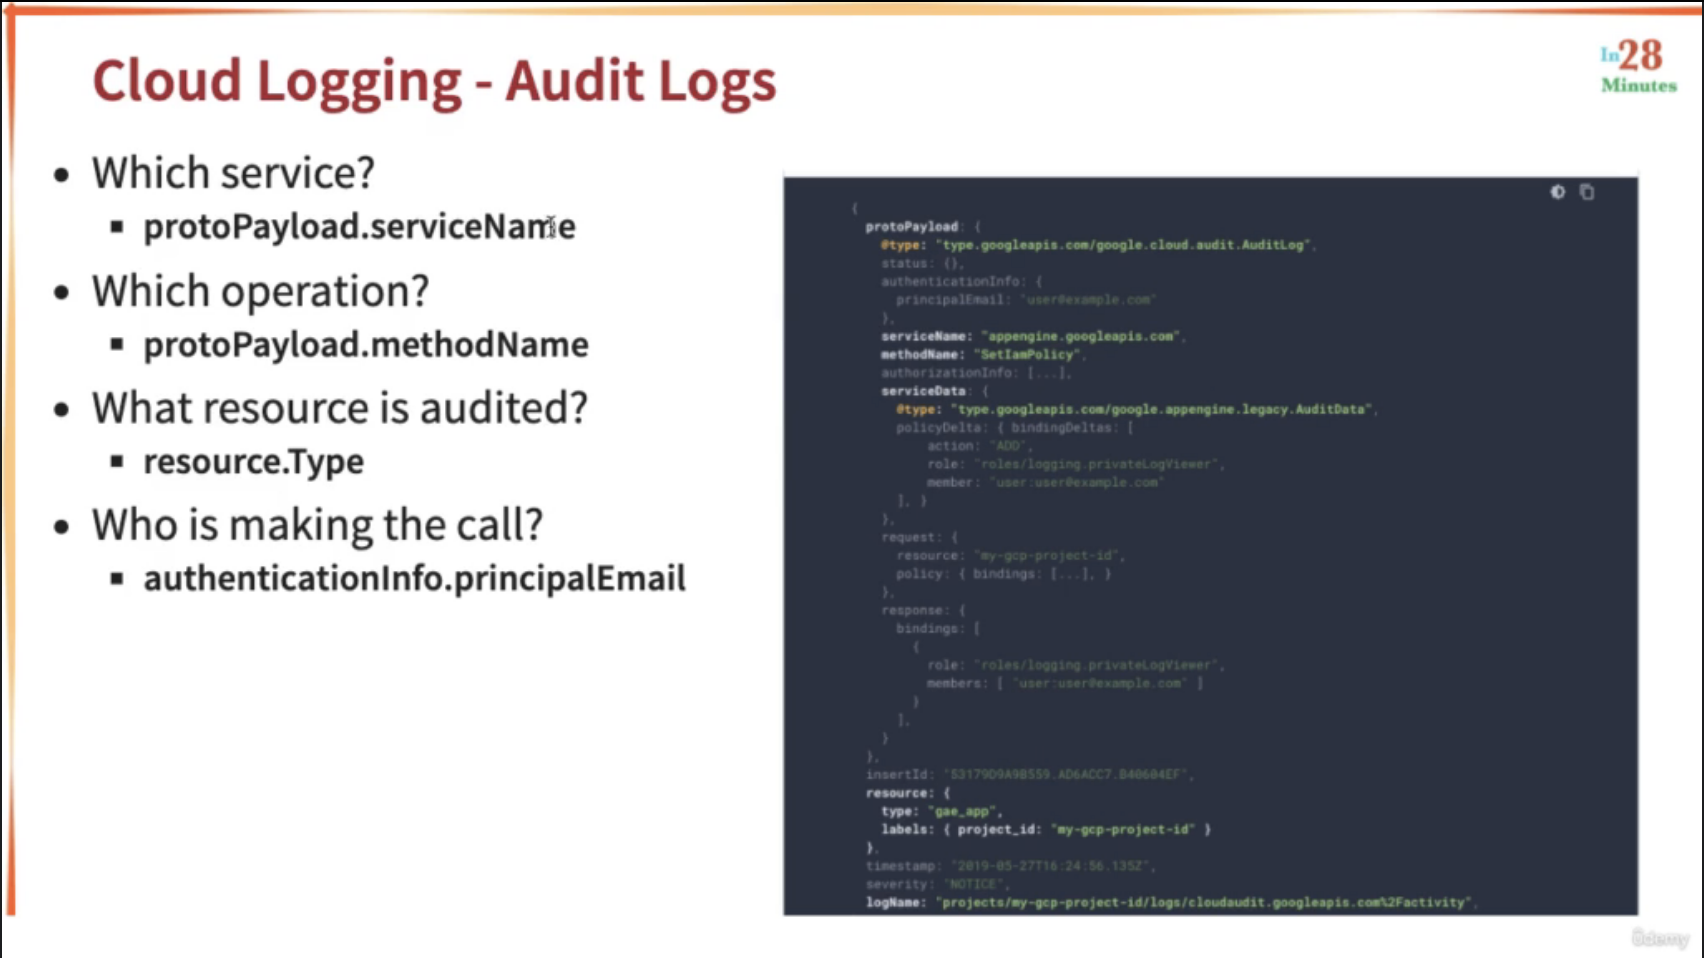
Task: Click the logName cloudaudit activity line
Action: 1171,903
